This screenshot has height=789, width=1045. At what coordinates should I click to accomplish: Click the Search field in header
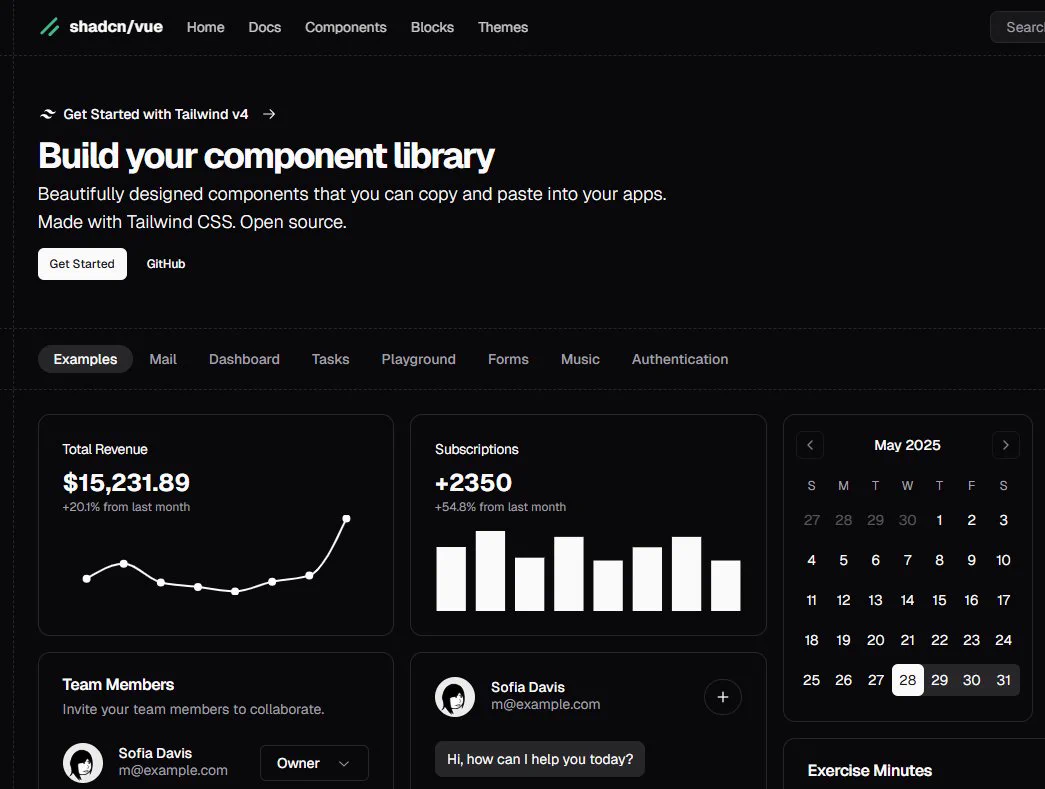coord(1018,27)
